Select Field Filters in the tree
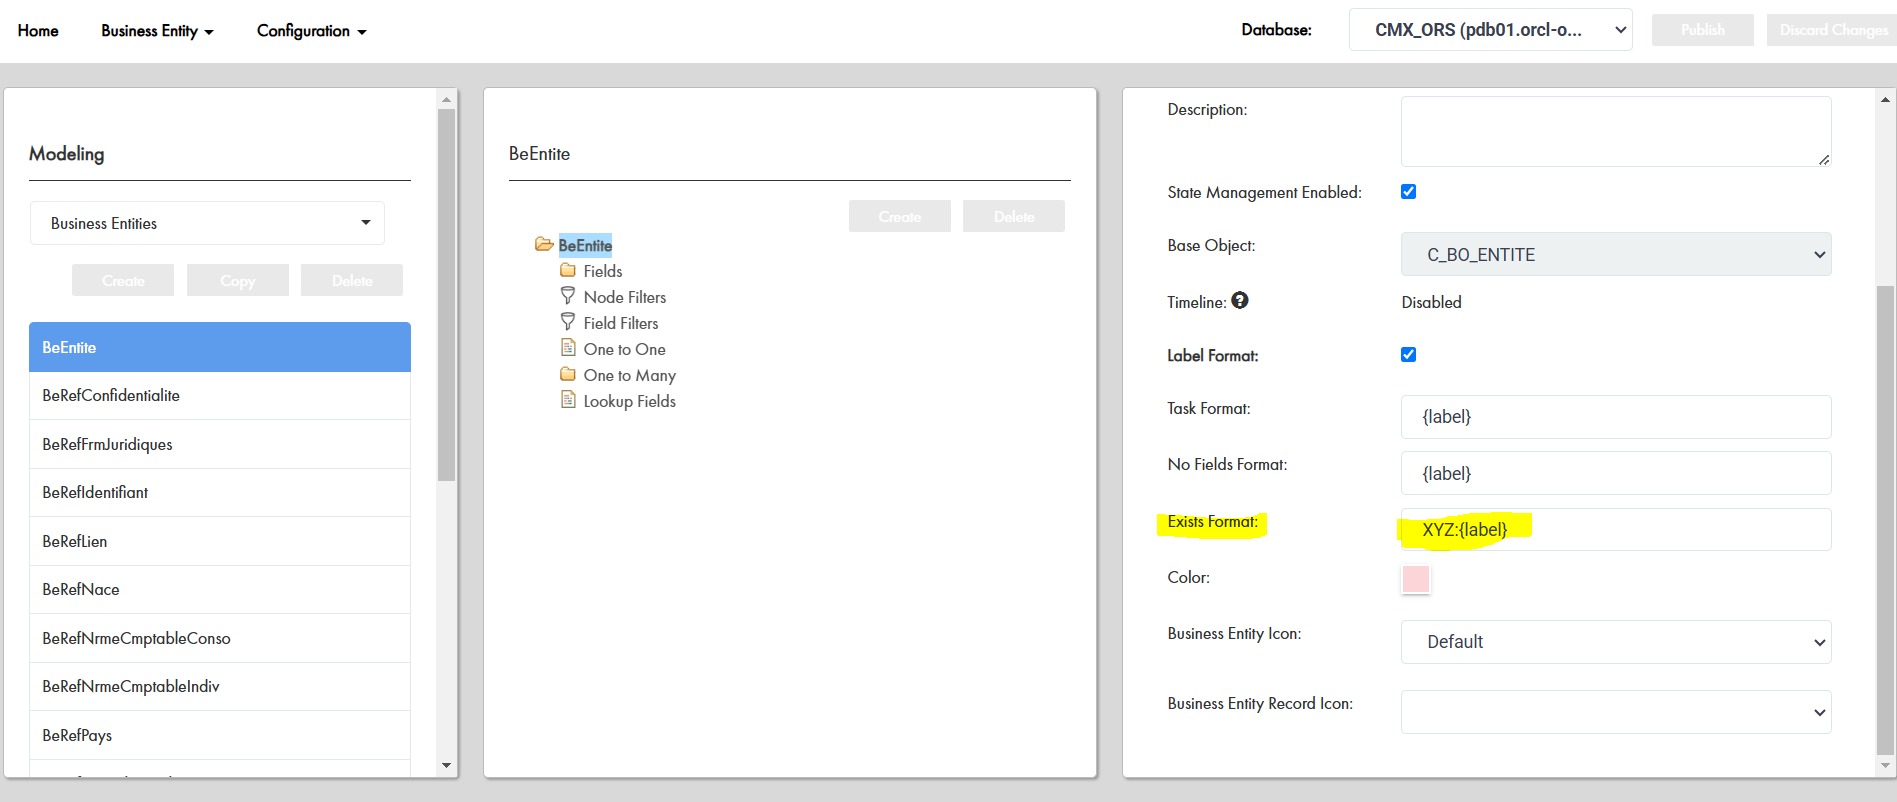This screenshot has height=802, width=1897. click(x=621, y=323)
